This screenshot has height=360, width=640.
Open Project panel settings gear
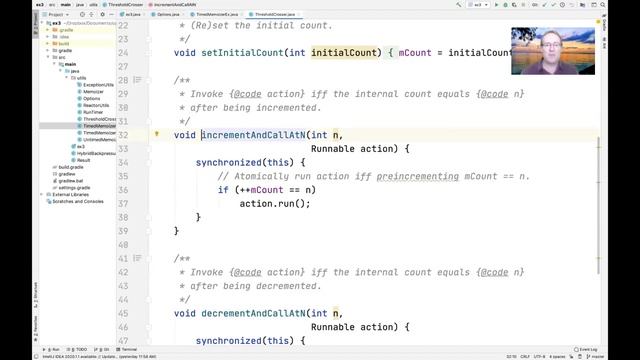pos(102,14)
